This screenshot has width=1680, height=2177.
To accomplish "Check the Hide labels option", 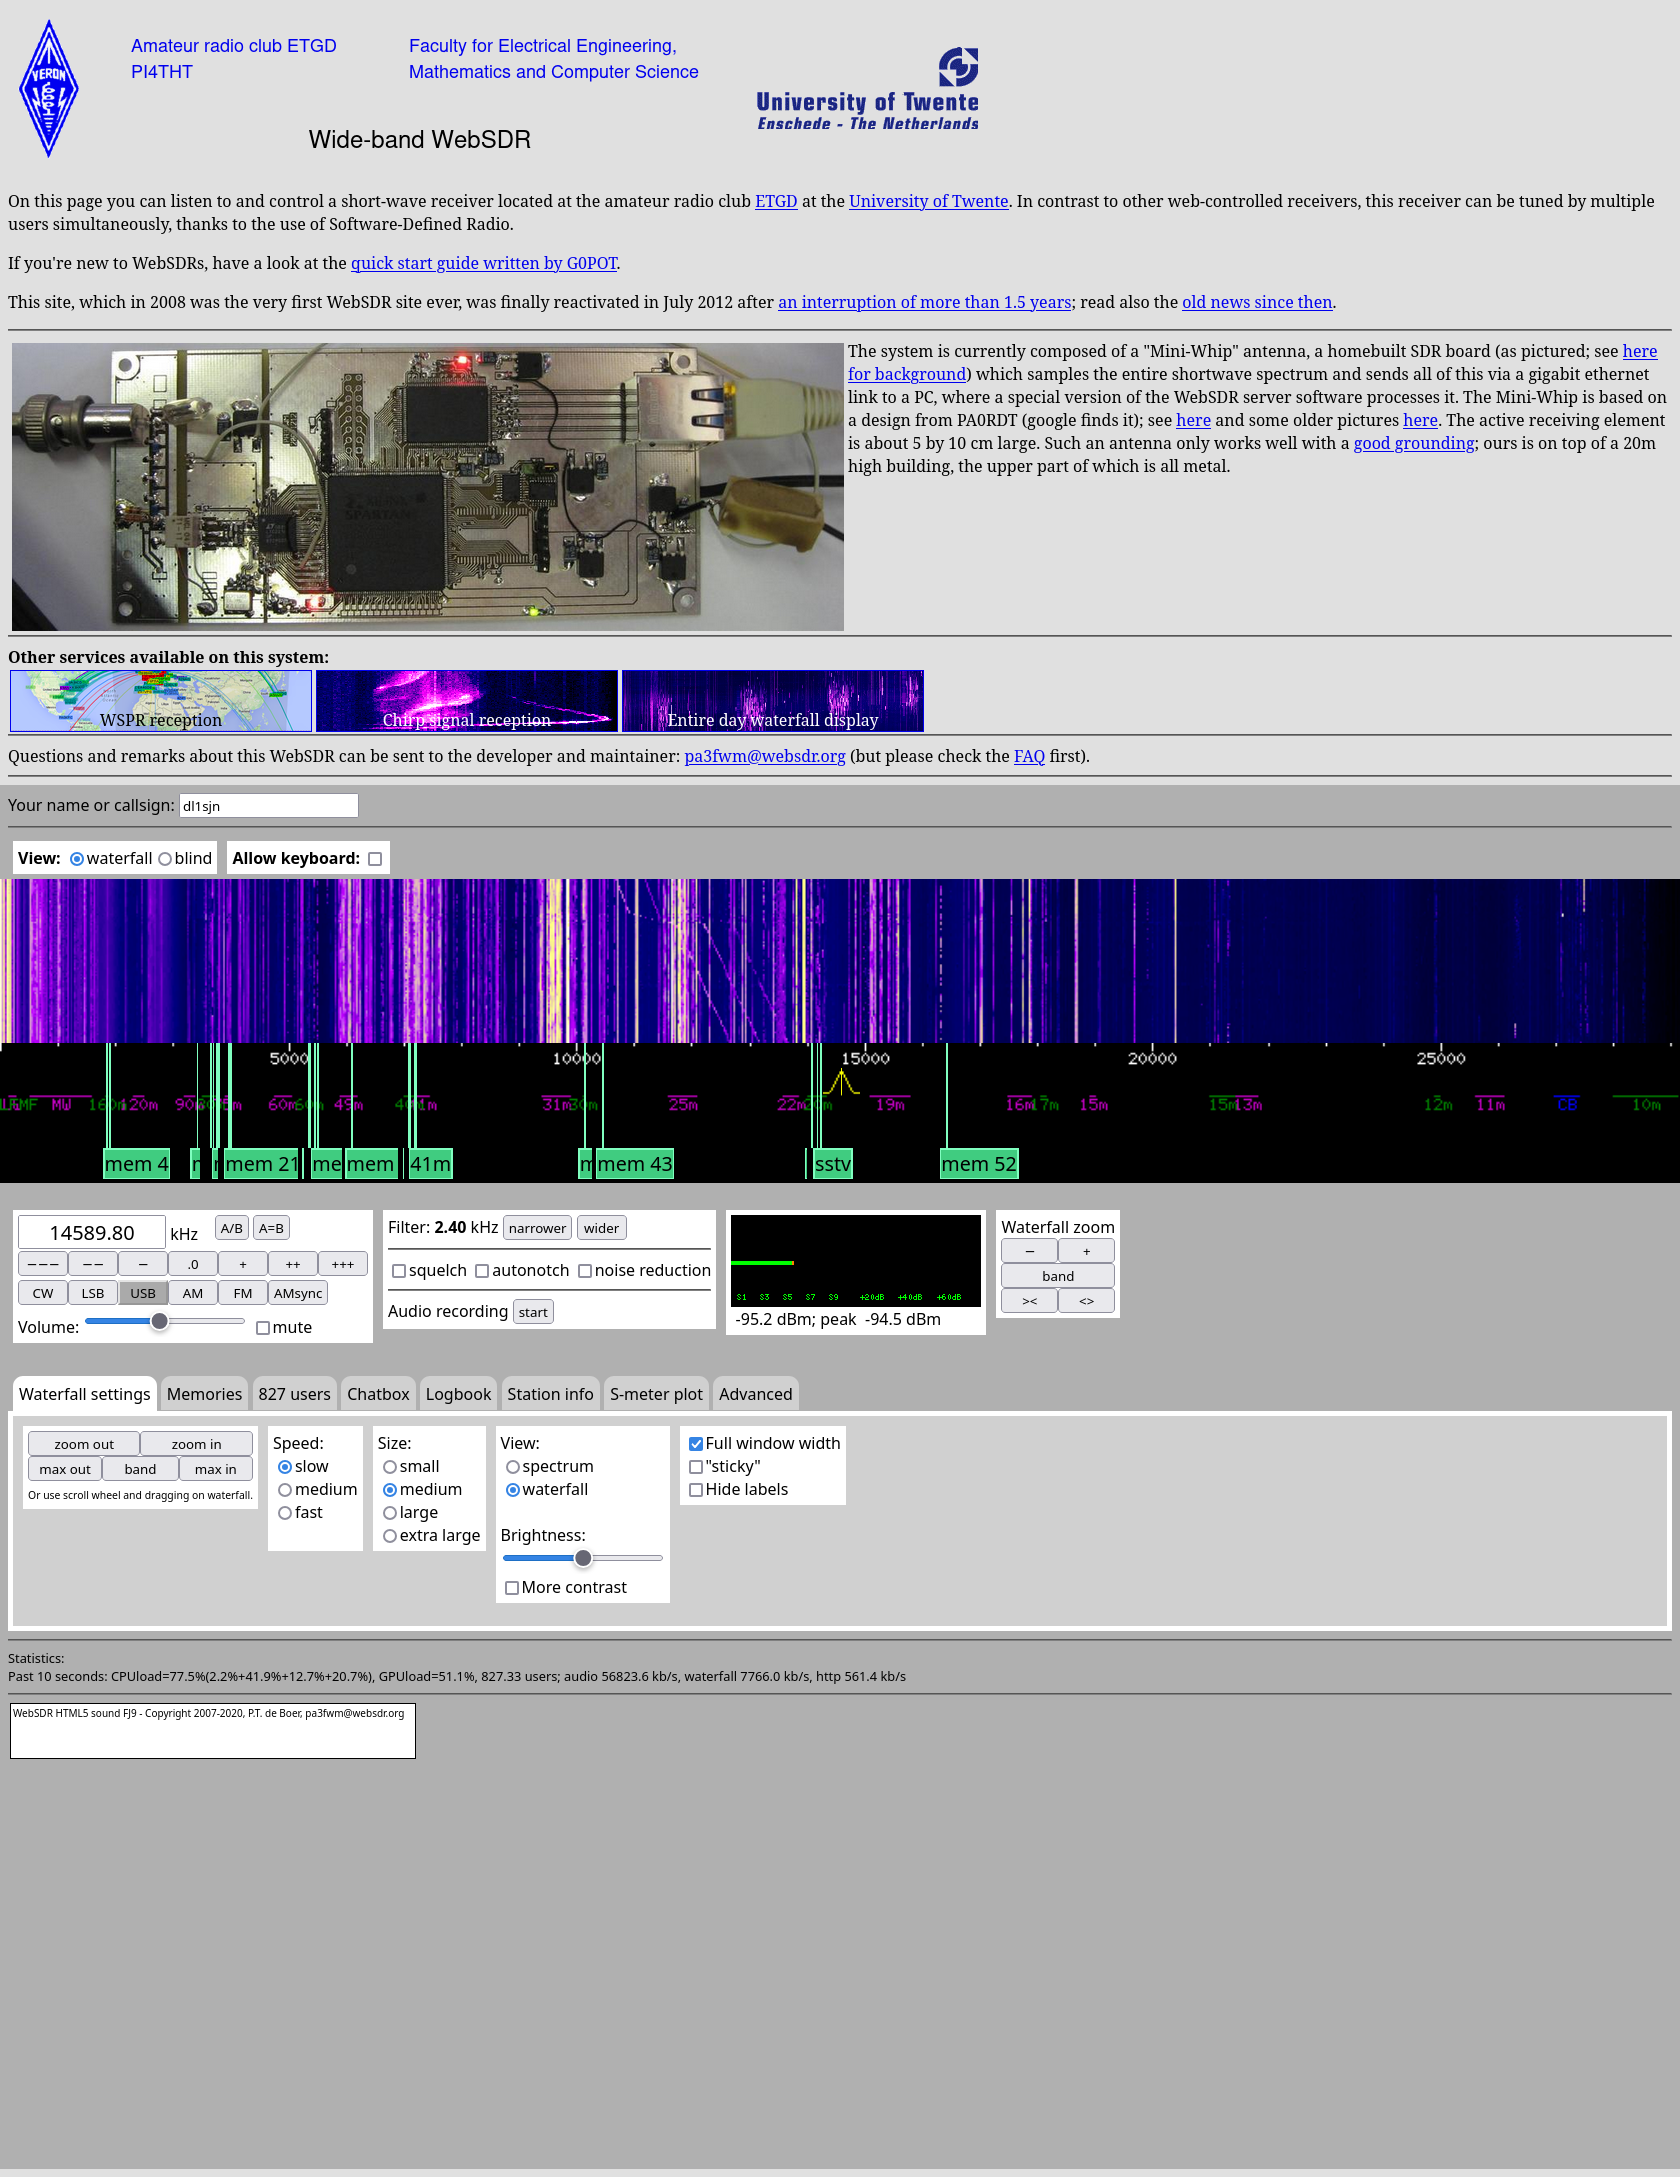I will pyautogui.click(x=696, y=1490).
